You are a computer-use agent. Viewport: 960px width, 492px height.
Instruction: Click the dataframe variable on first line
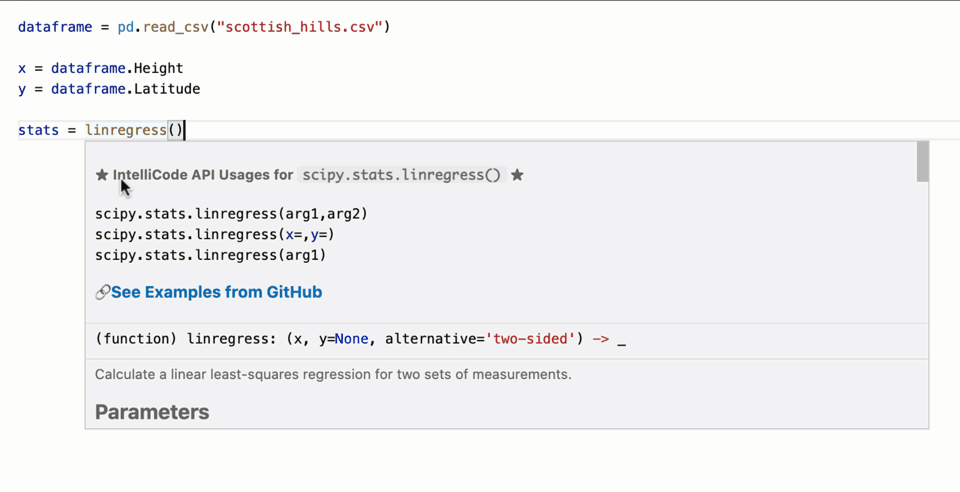click(55, 28)
